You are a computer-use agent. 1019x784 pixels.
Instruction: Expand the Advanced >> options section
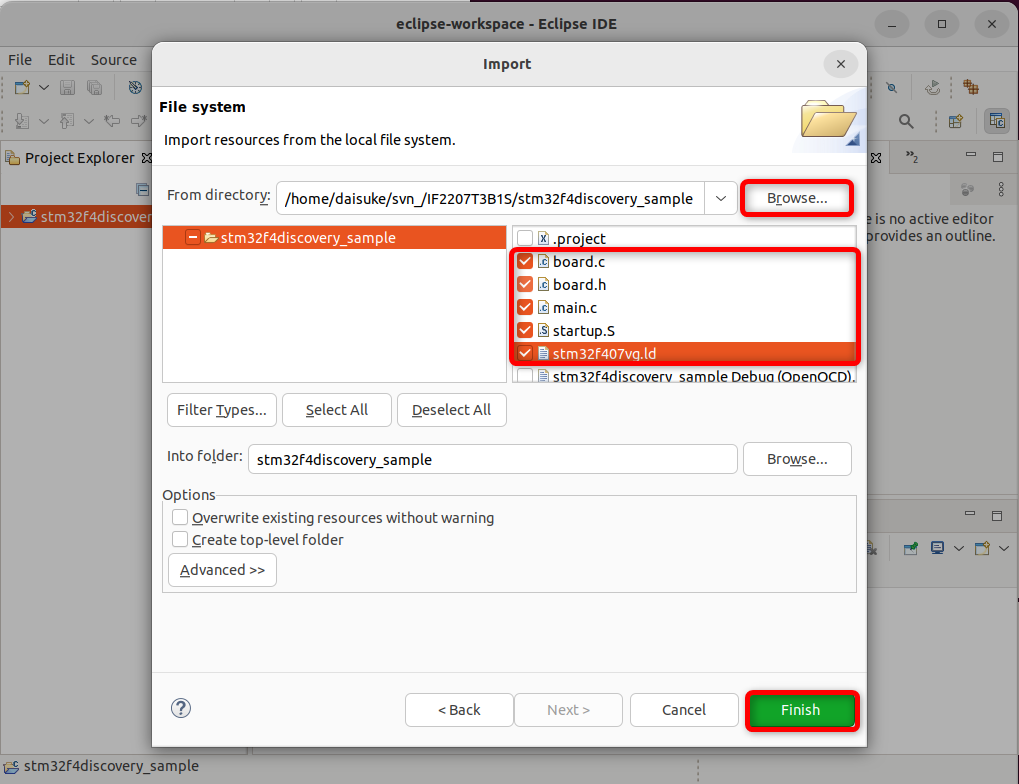(x=222, y=570)
